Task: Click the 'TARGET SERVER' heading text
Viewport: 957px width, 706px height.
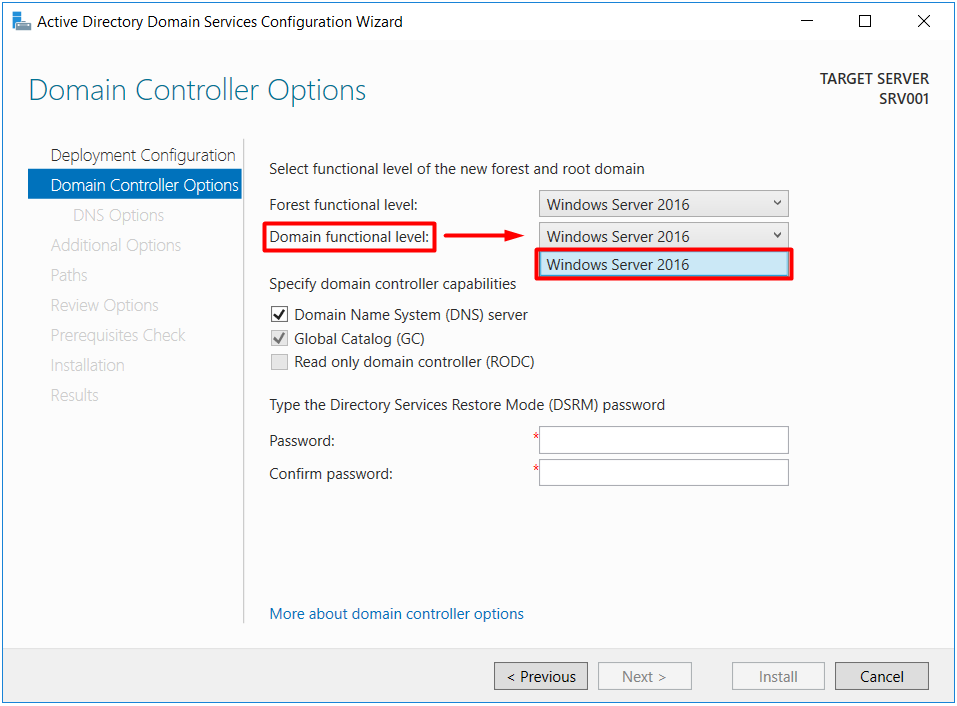Action: point(874,79)
